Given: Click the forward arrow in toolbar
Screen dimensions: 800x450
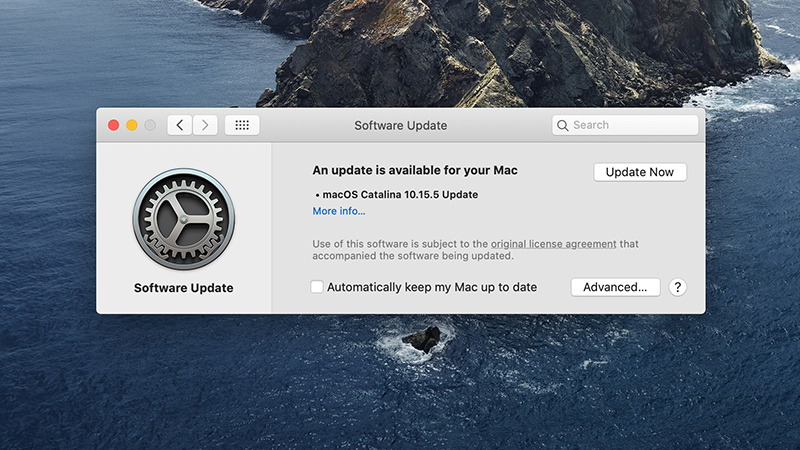Looking at the screenshot, I should pyautogui.click(x=205, y=125).
